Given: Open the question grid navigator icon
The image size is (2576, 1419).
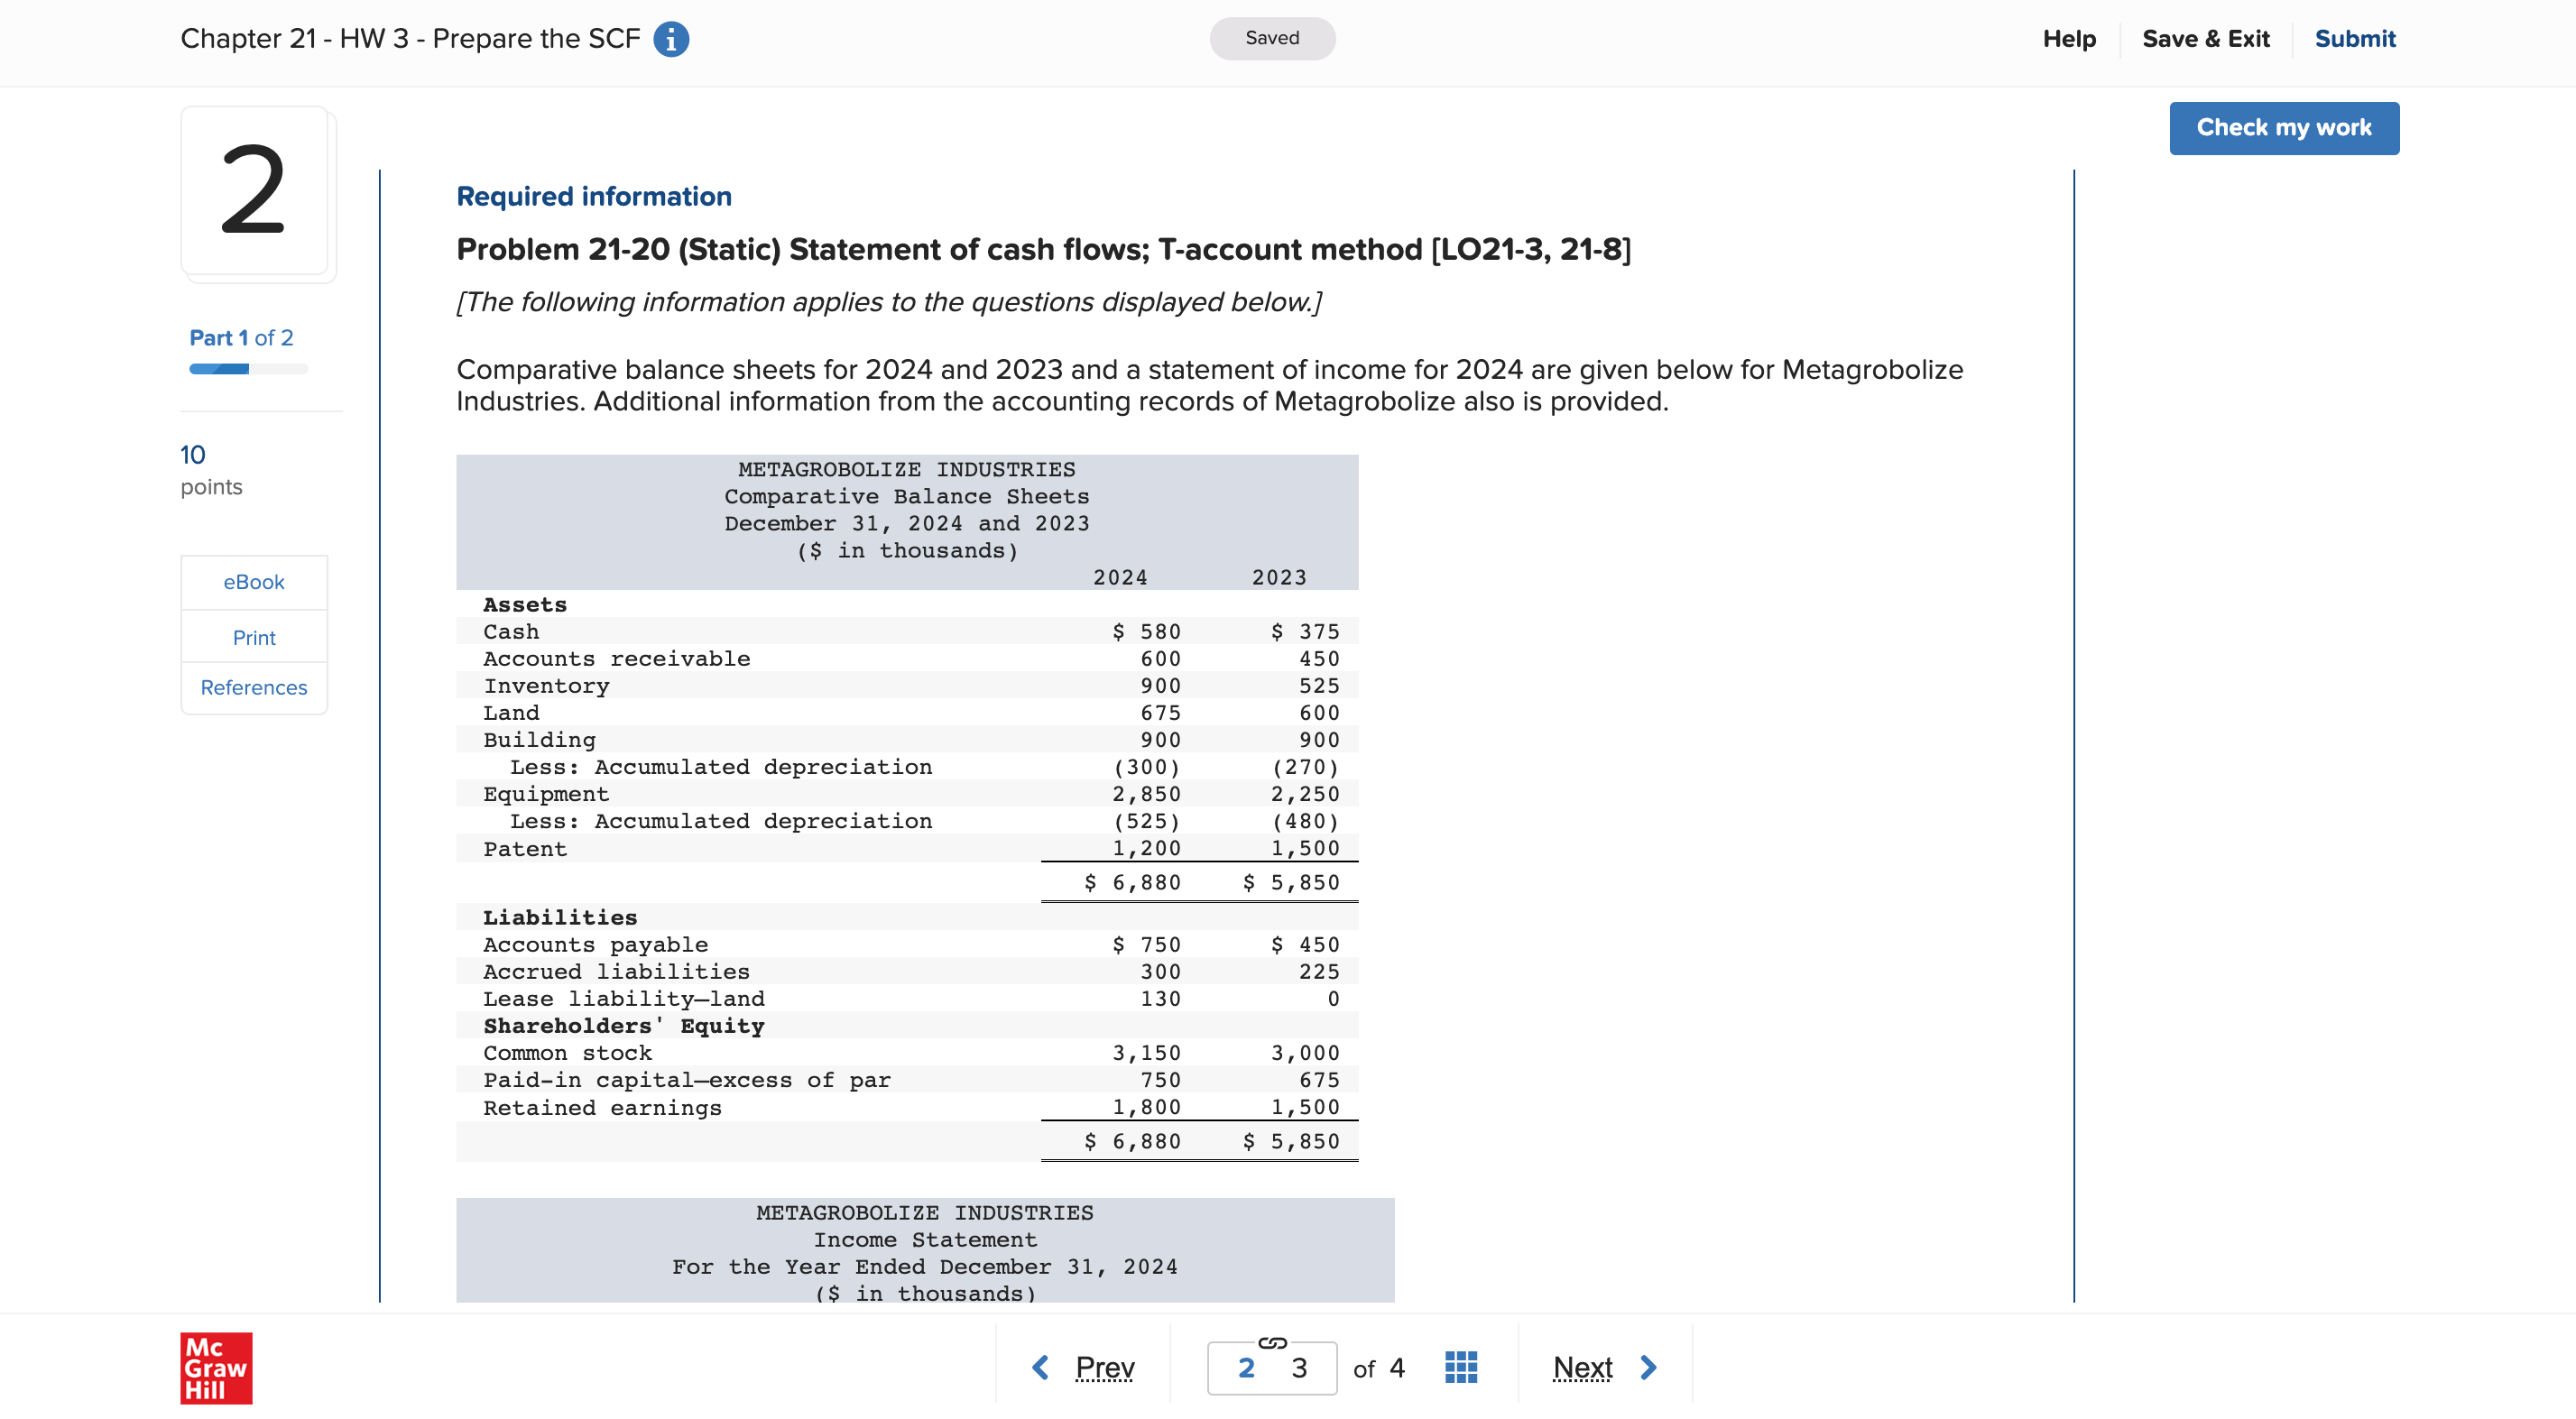Looking at the screenshot, I should (1460, 1367).
